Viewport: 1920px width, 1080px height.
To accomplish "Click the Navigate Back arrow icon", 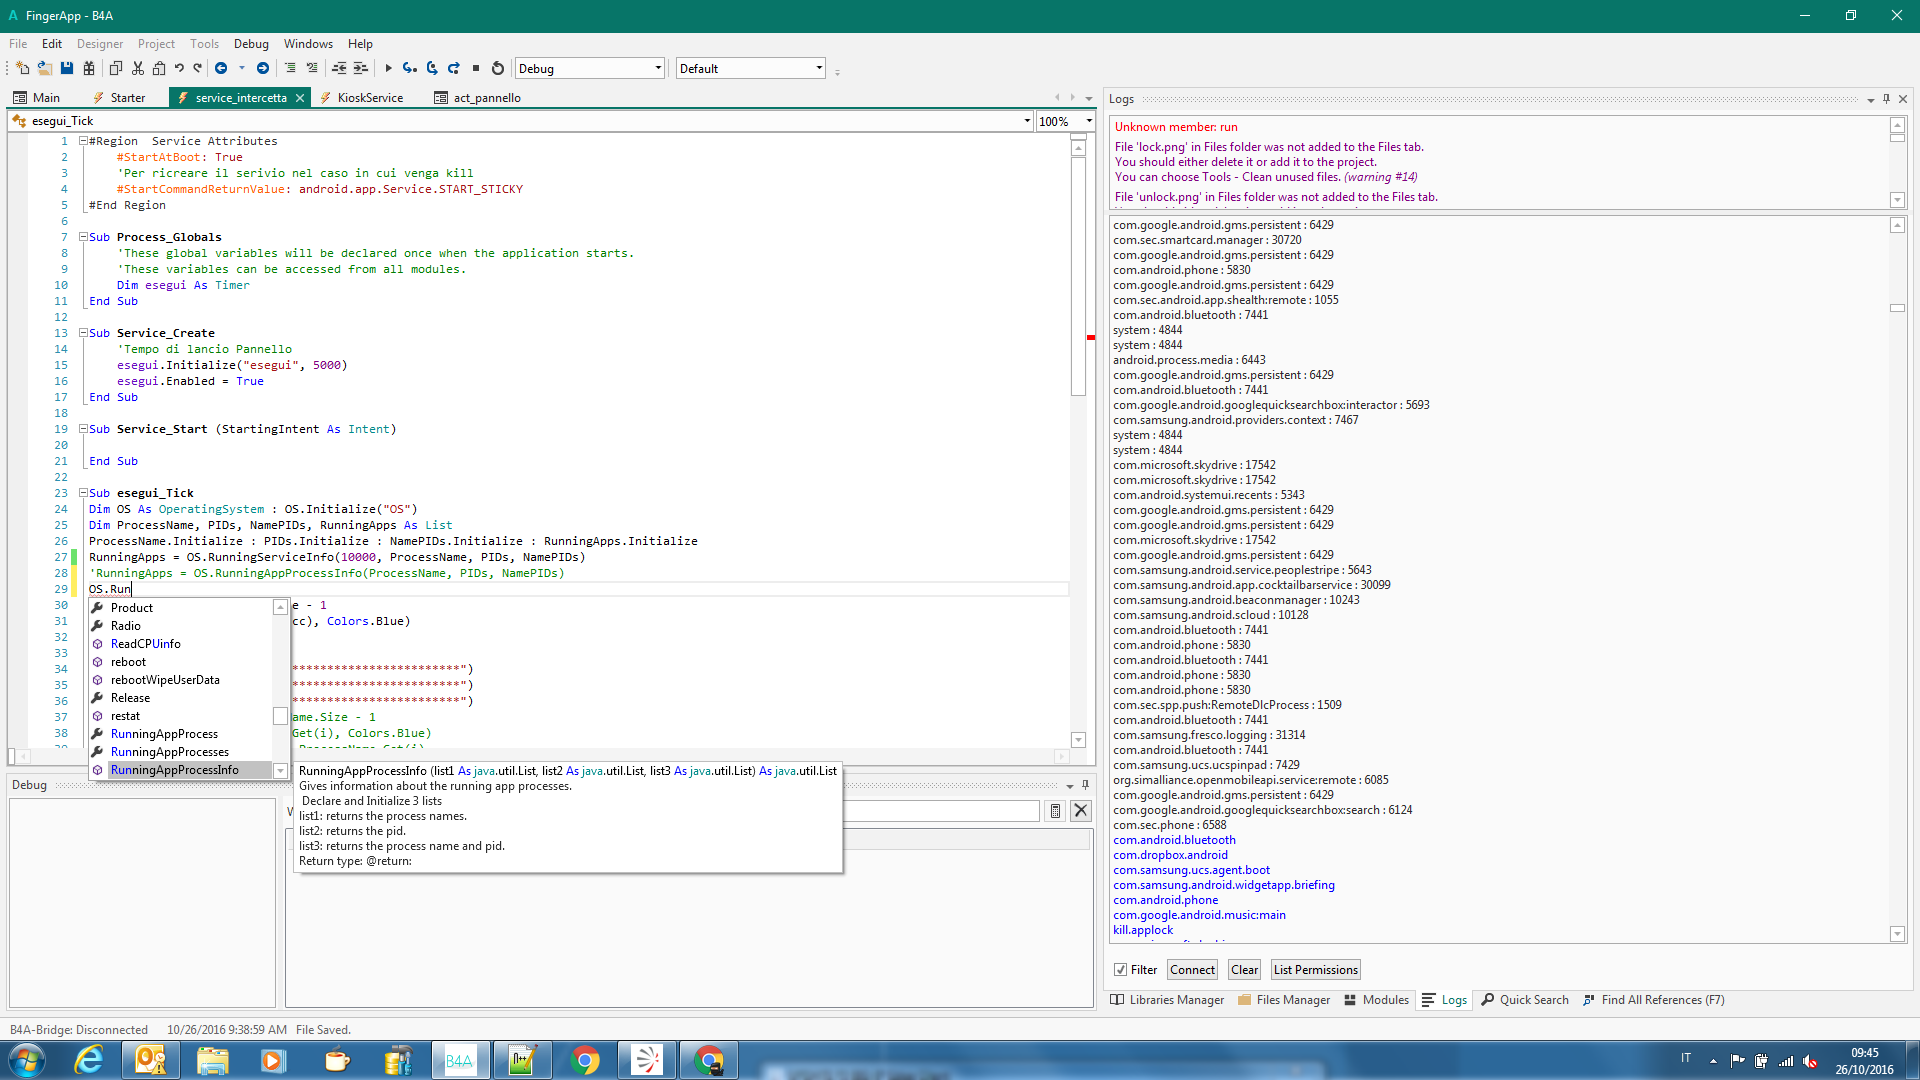I will point(221,68).
